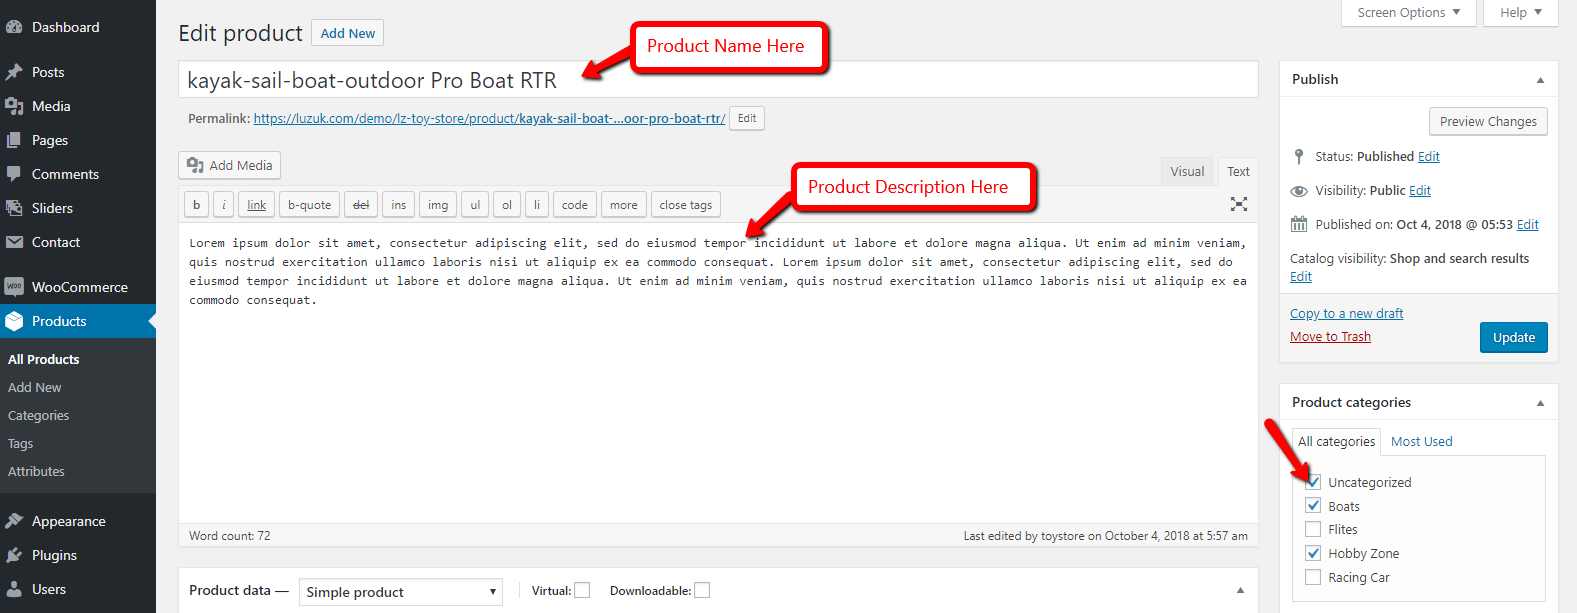Click the Users person icon
Screen dimensions: 1577x613
click(14, 589)
